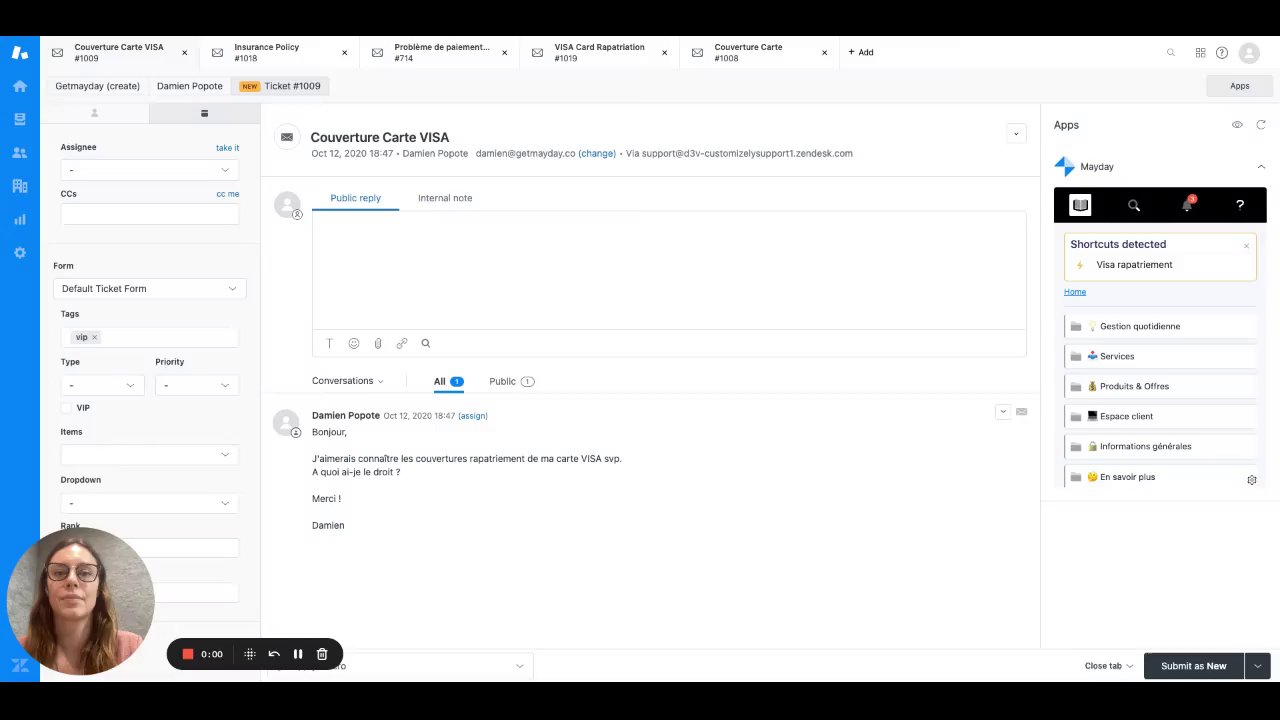The width and height of the screenshot is (1280, 720).
Task: Click Submit as New button
Action: (1194, 666)
